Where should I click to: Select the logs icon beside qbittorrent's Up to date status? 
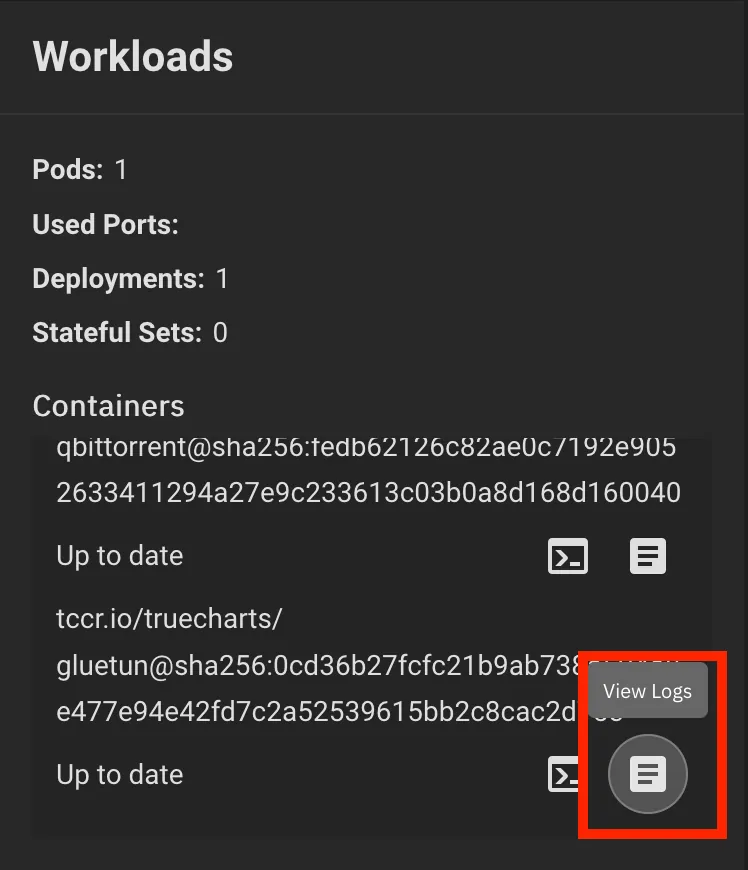[x=647, y=557]
